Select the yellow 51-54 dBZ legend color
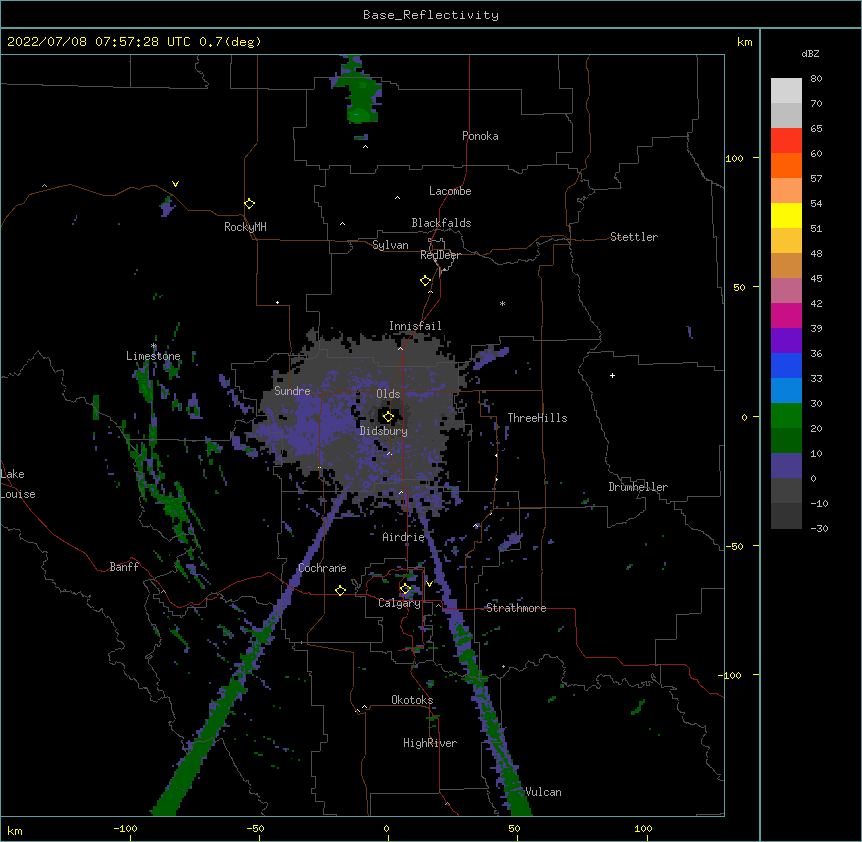 (786, 215)
